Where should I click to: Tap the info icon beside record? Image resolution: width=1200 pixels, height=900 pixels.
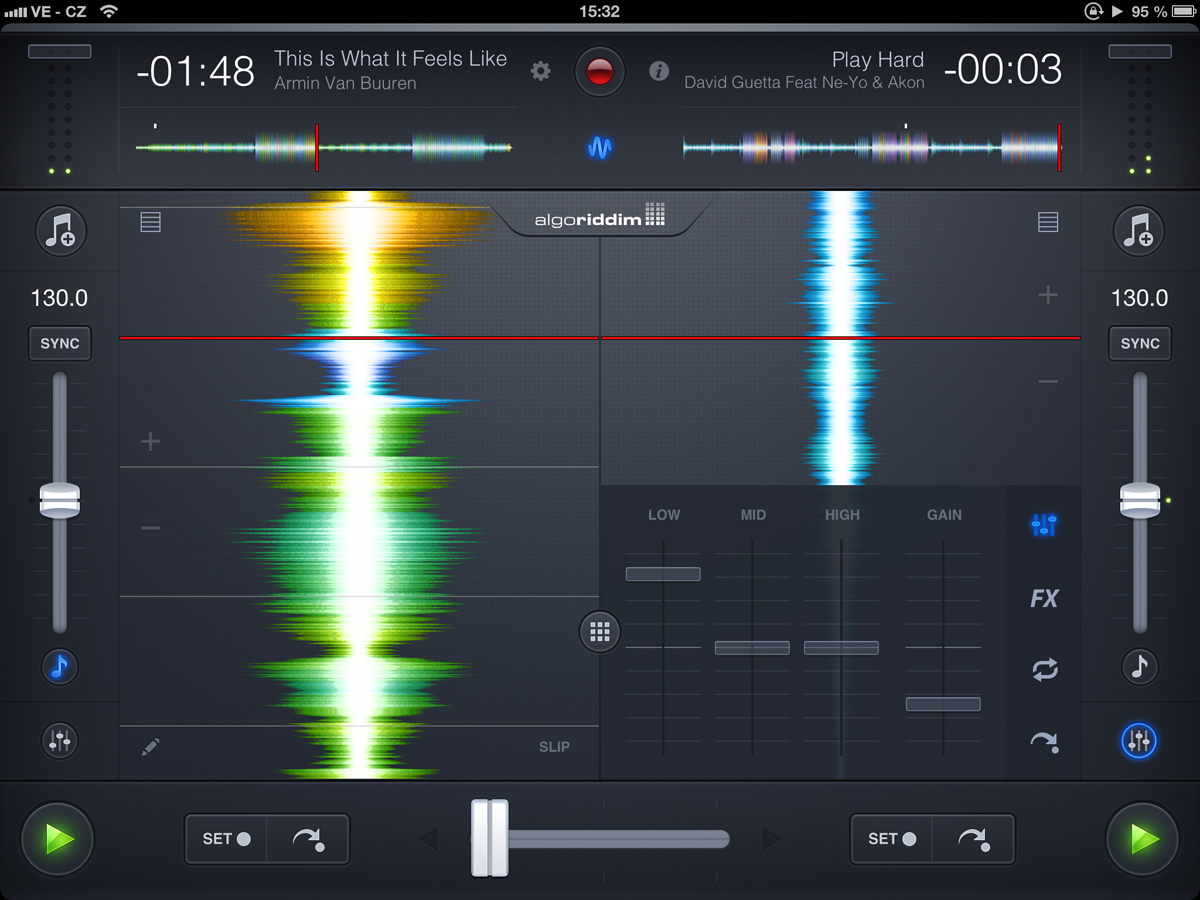(658, 71)
